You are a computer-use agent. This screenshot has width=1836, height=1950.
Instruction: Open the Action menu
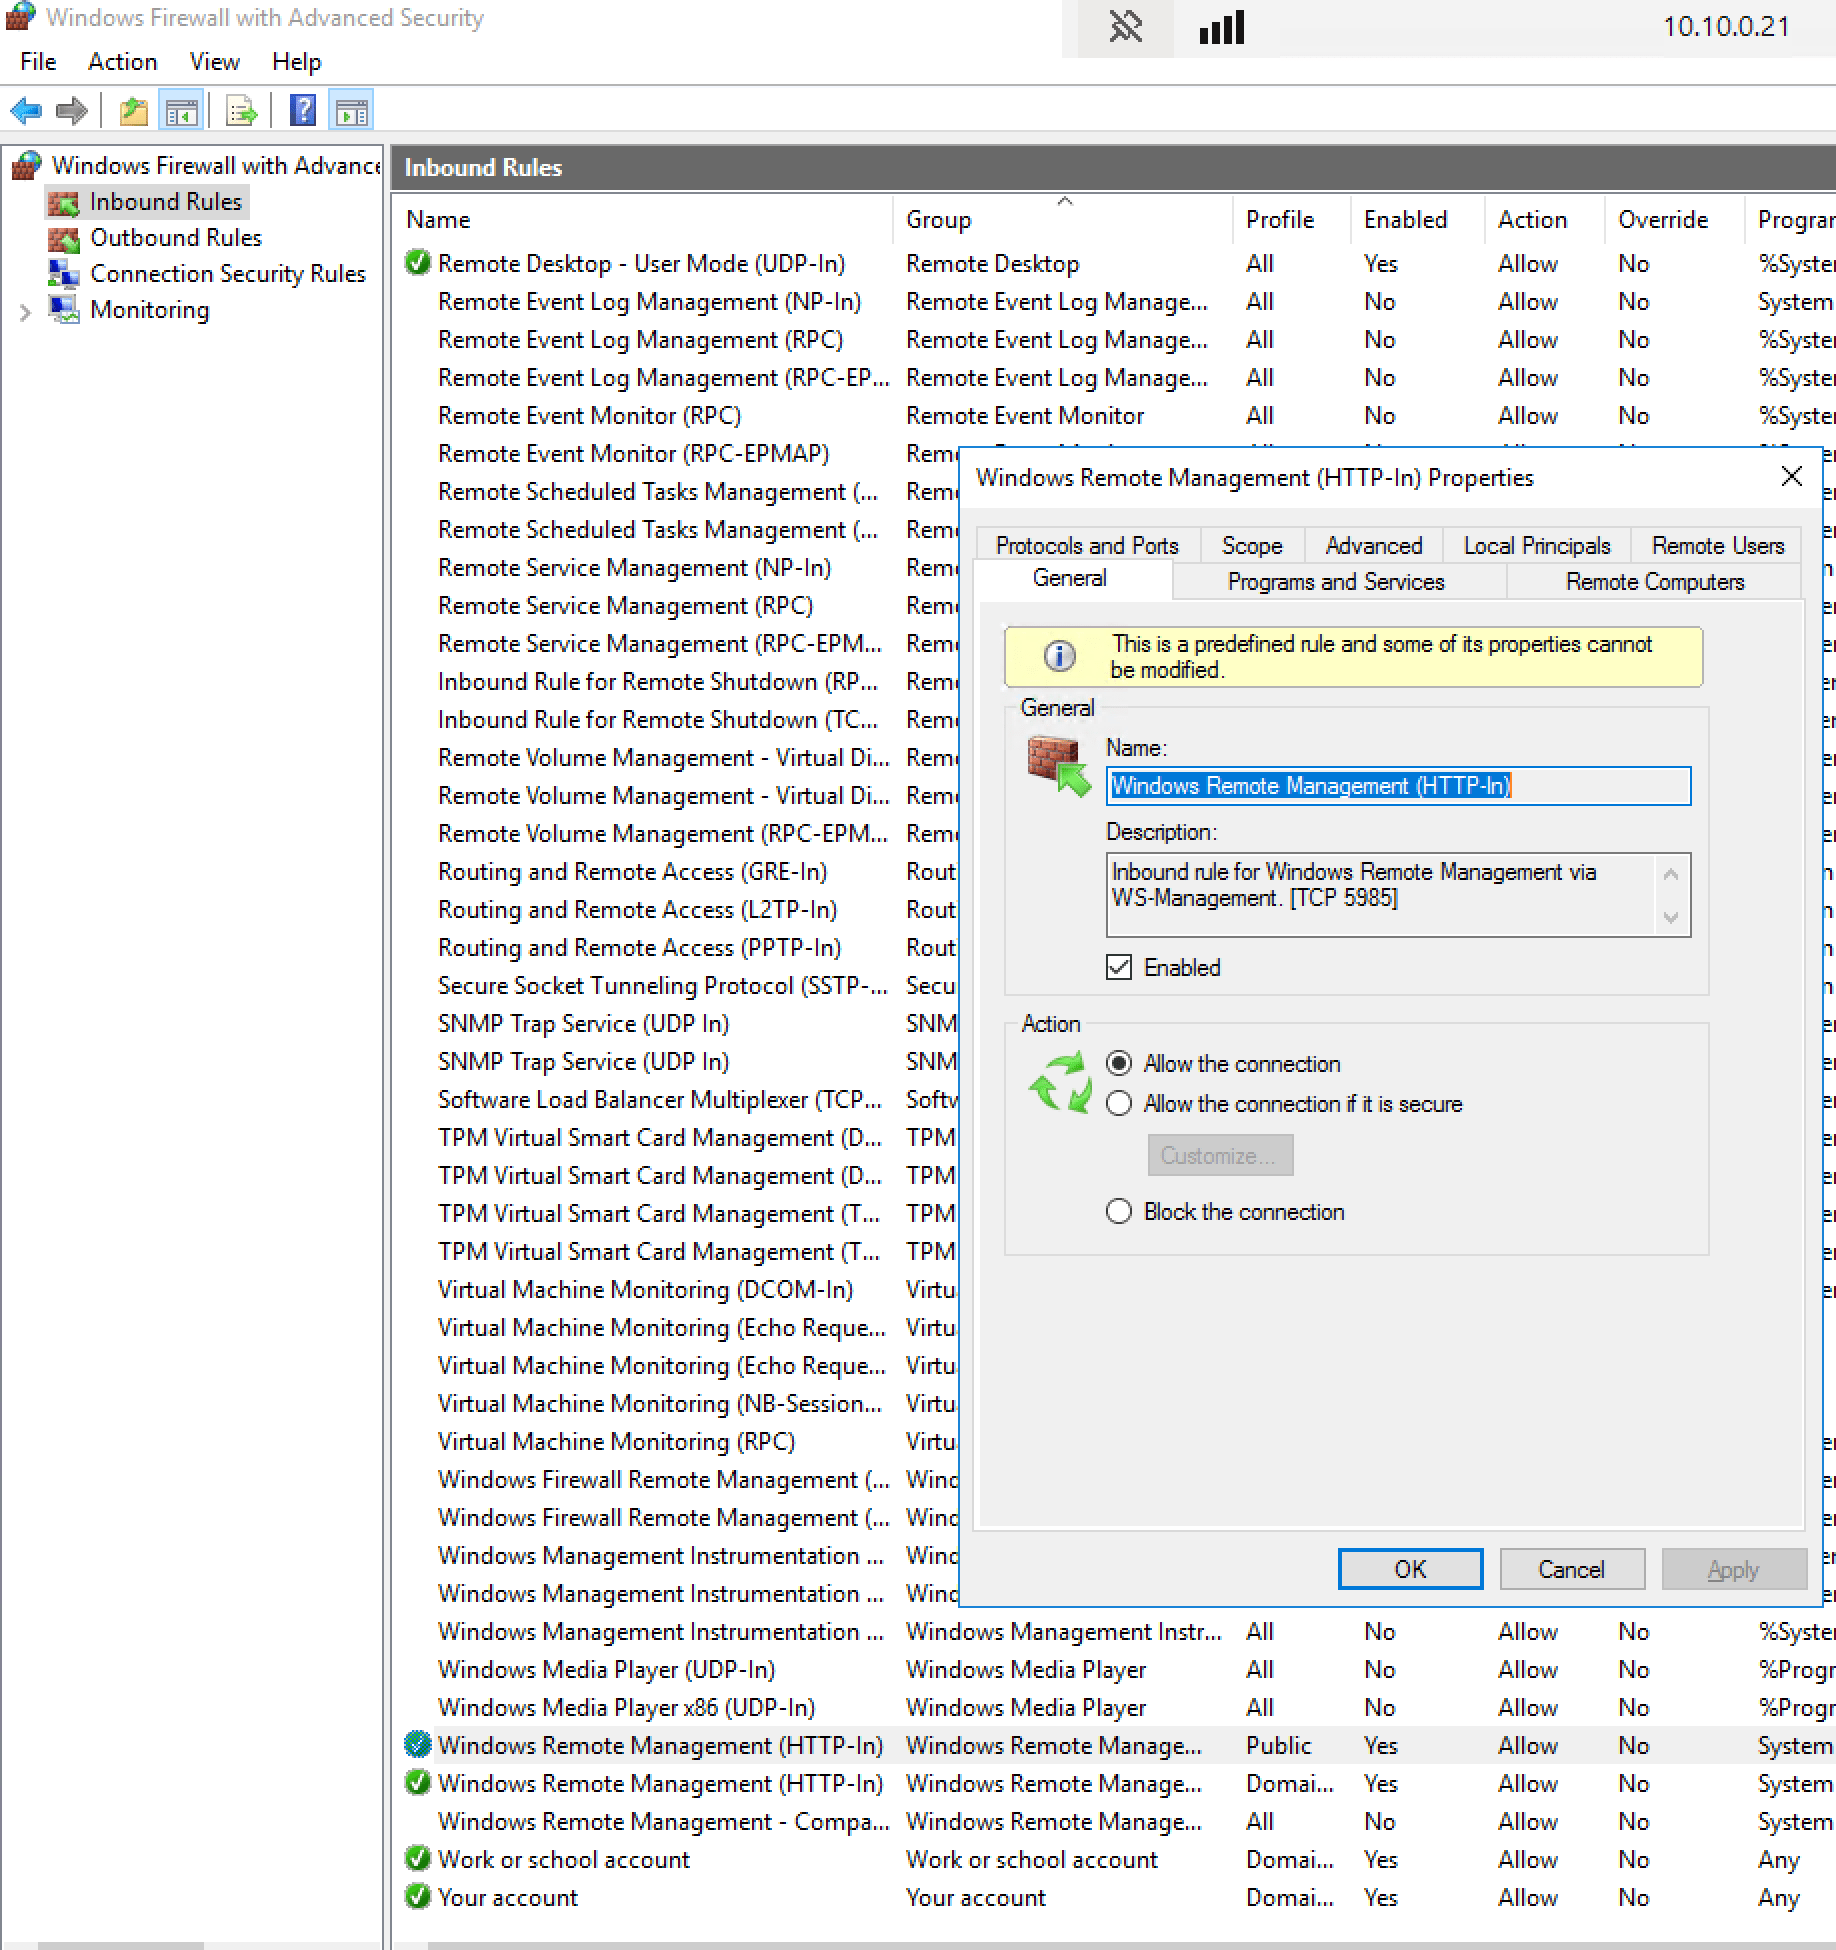coord(122,62)
